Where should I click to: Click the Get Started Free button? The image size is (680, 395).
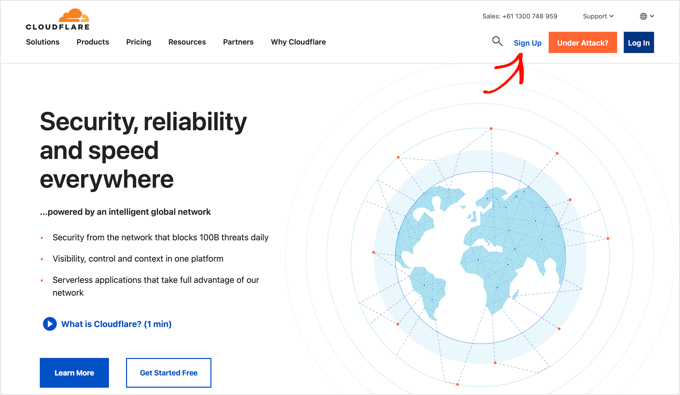(168, 372)
